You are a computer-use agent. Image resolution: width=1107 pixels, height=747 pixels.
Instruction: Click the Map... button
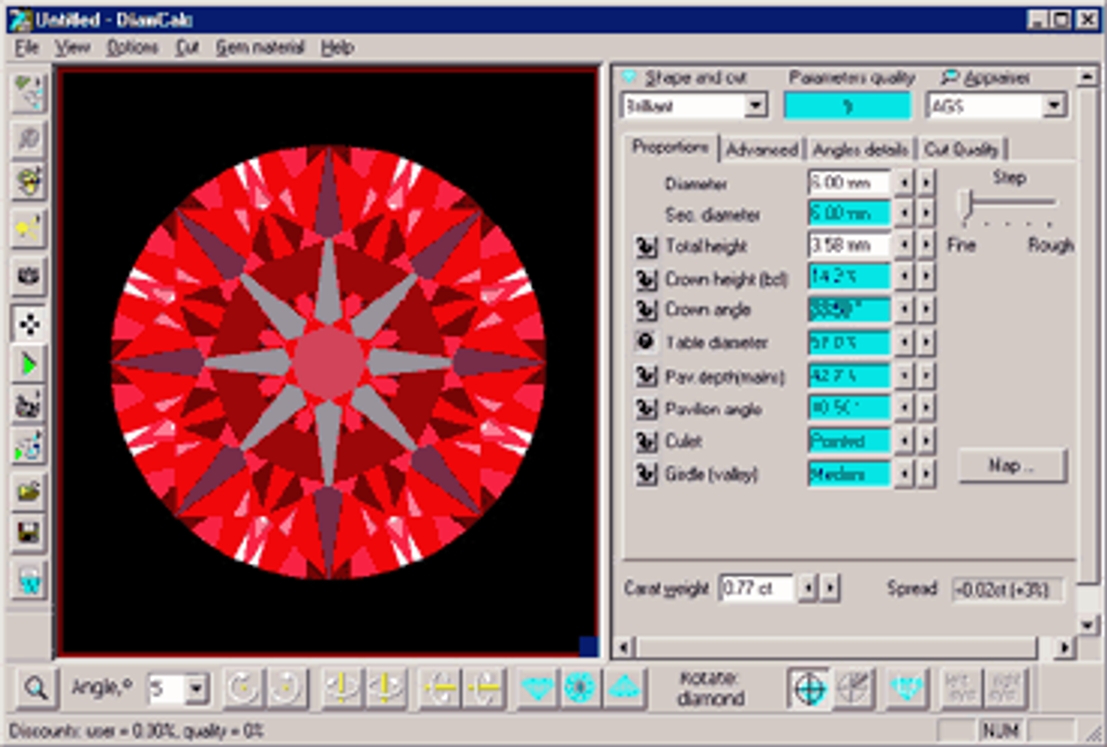1012,465
